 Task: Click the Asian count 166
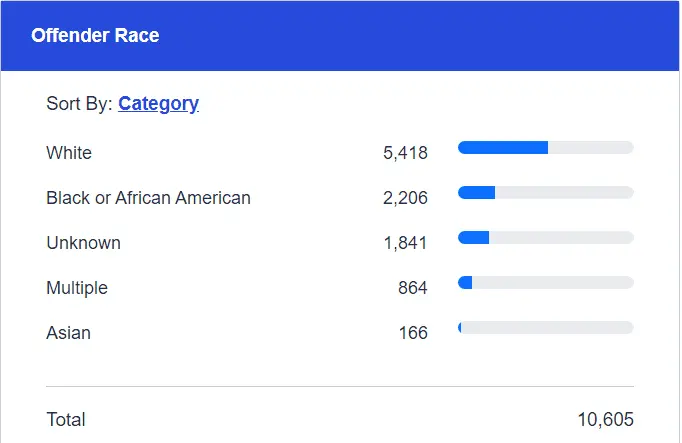click(x=412, y=333)
